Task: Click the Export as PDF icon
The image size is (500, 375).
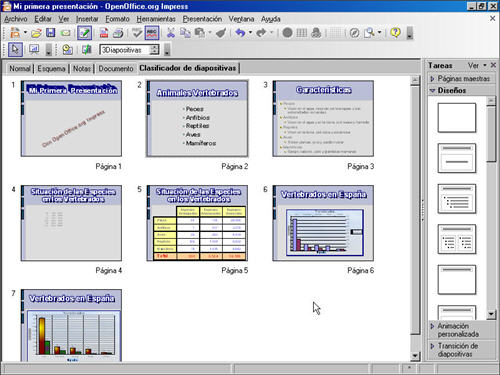Action: pos(104,33)
